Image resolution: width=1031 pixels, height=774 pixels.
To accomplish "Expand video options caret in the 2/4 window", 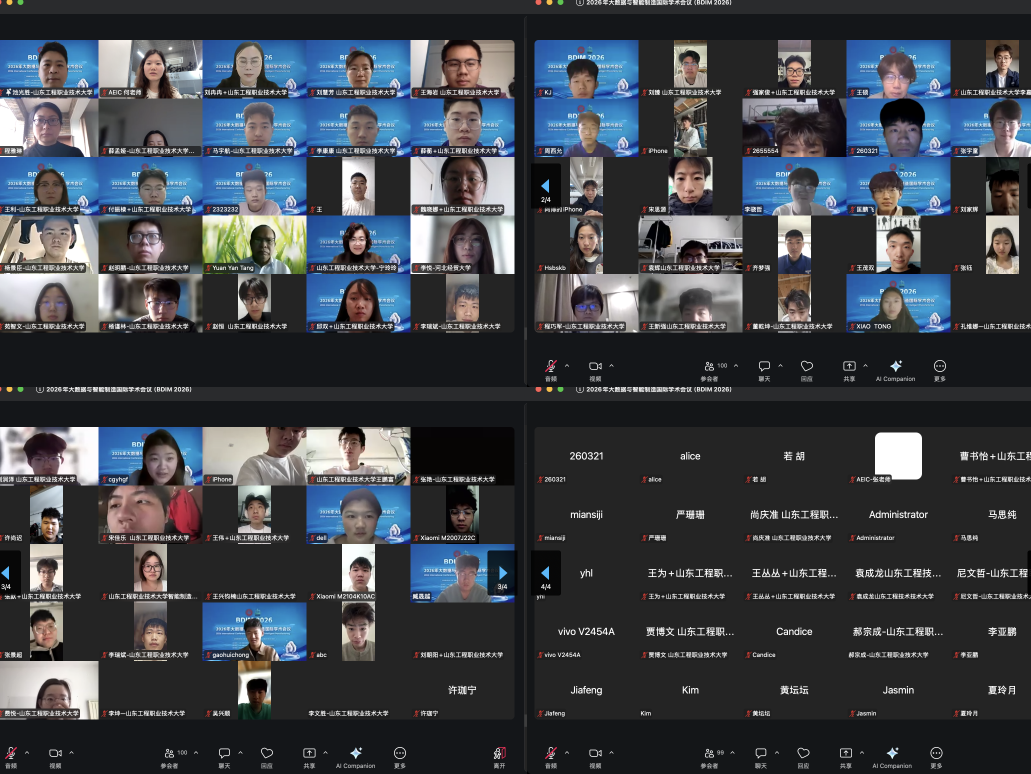I will click(x=611, y=366).
